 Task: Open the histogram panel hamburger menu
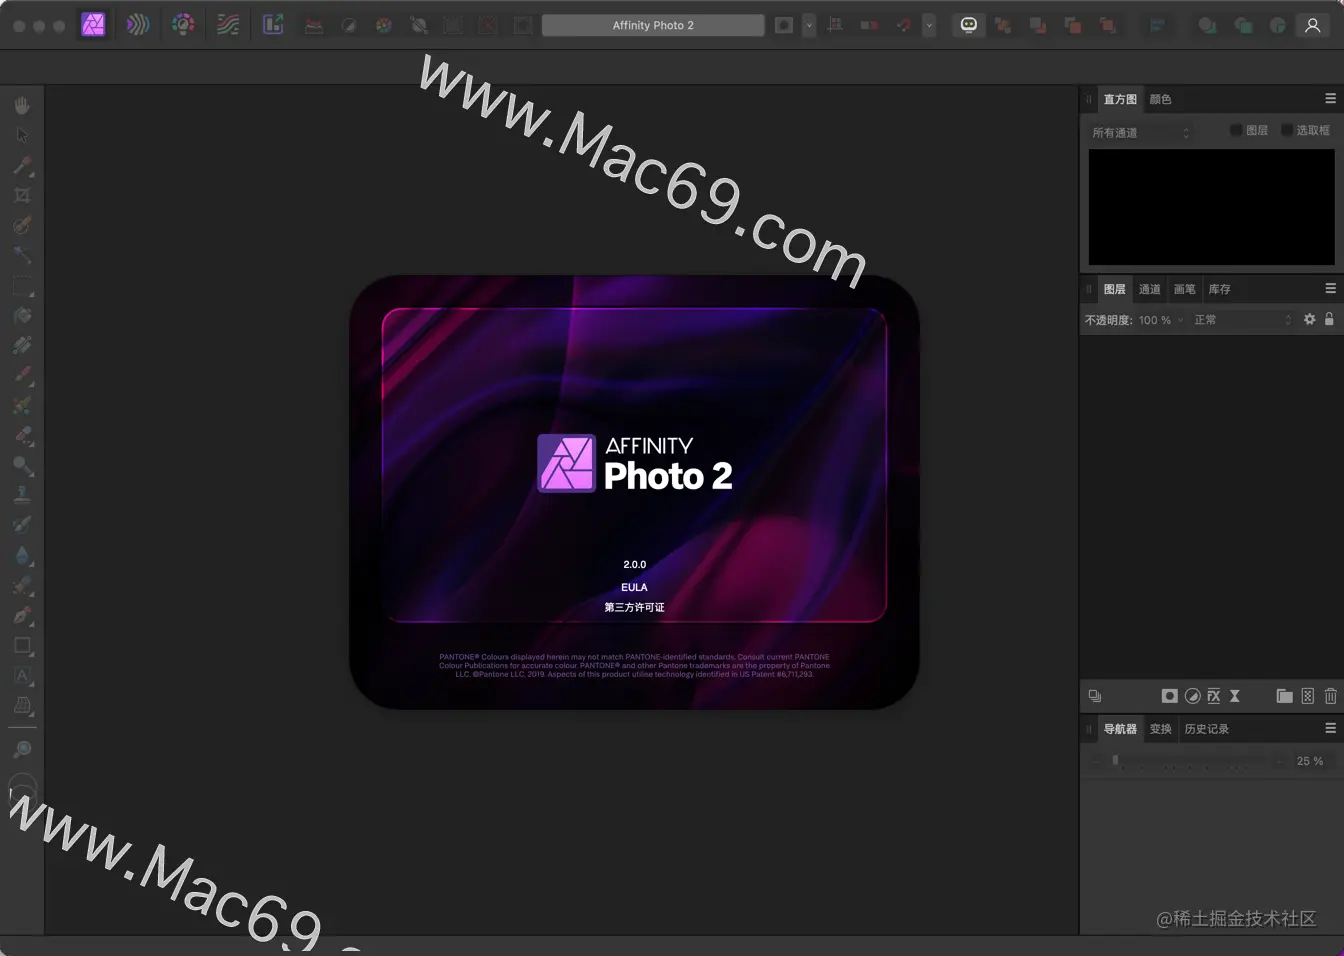pyautogui.click(x=1330, y=98)
